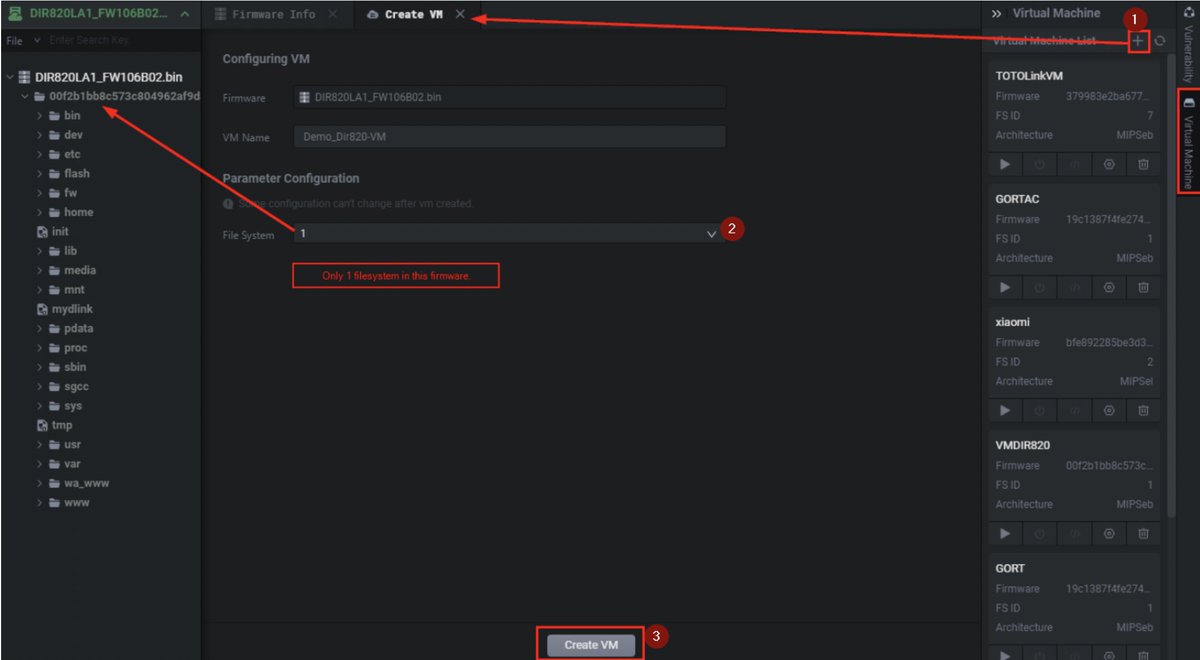Open the Virtual Machine side tab

1188,142
